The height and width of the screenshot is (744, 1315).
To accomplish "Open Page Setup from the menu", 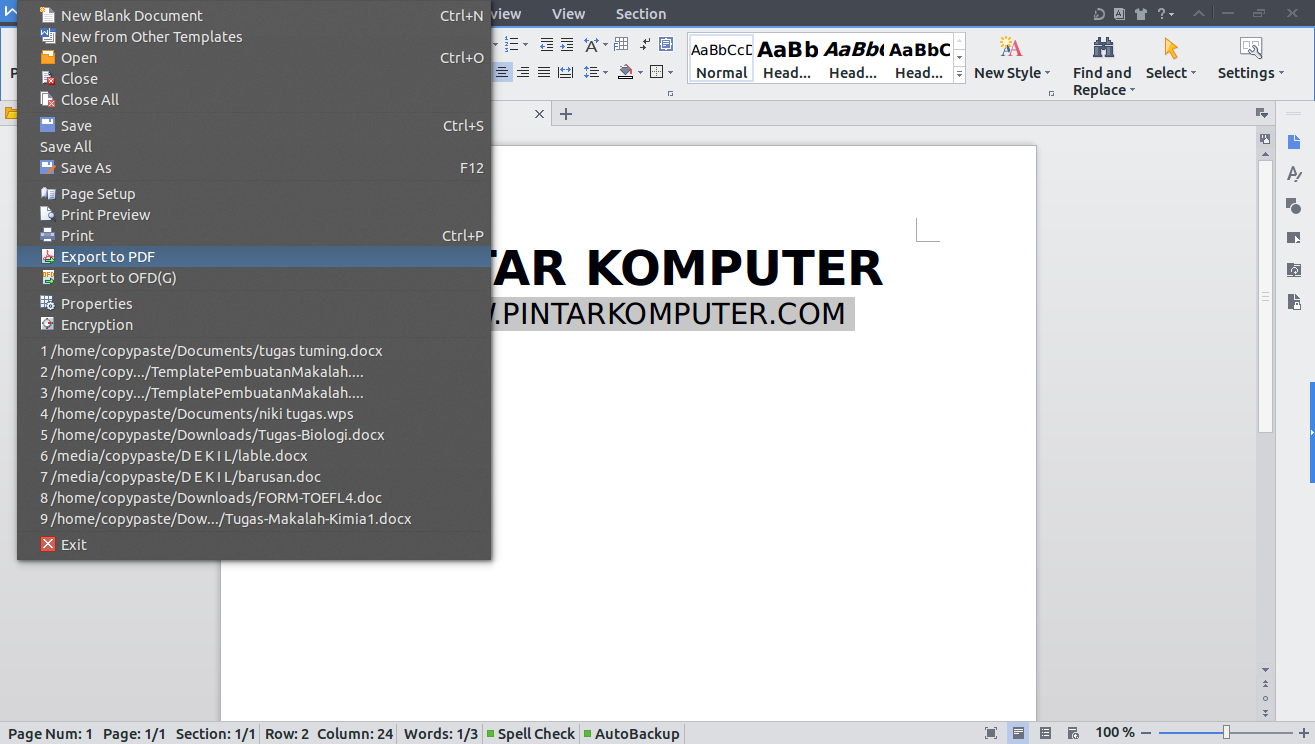I will [x=254, y=194].
